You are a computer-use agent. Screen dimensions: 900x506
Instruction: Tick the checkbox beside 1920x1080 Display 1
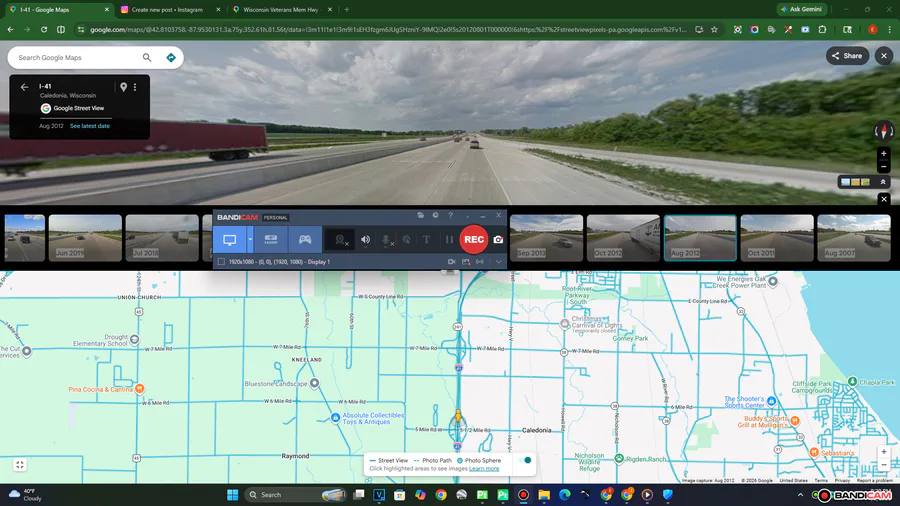tap(222, 262)
